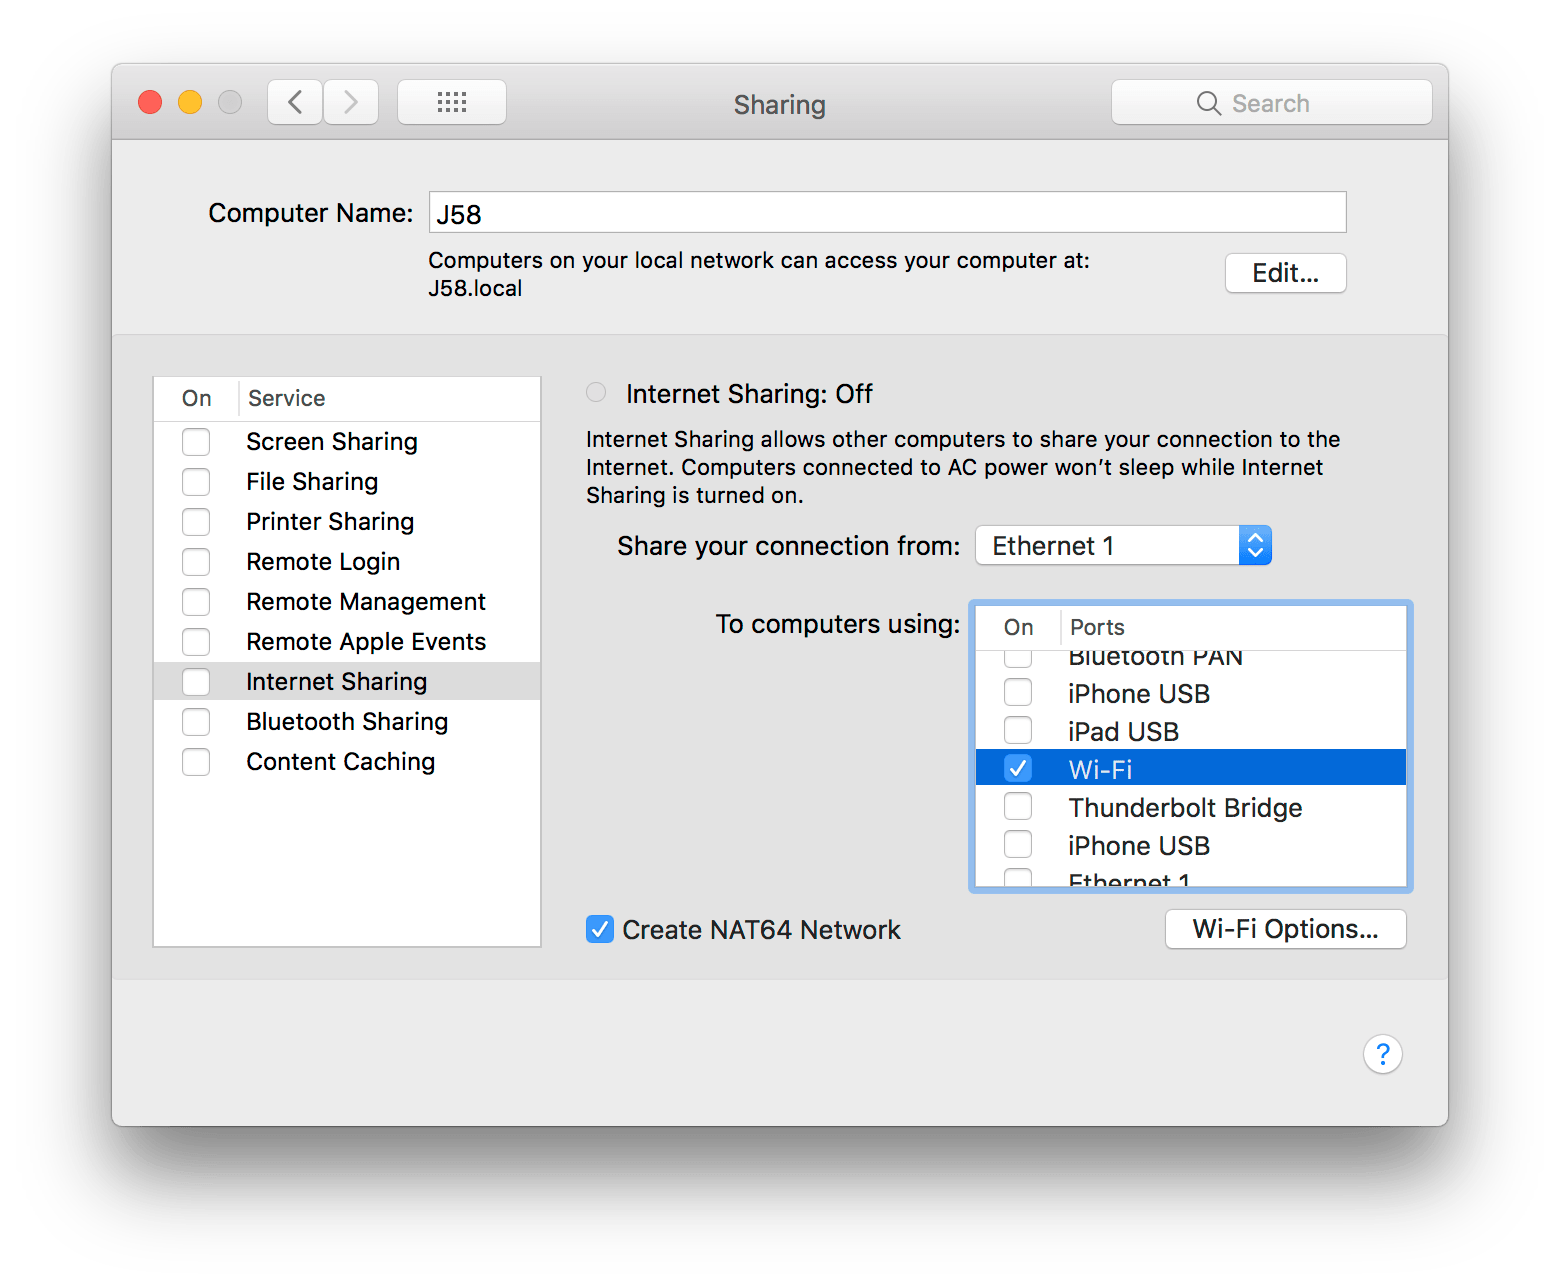Go back with the left chevron button

point(295,102)
